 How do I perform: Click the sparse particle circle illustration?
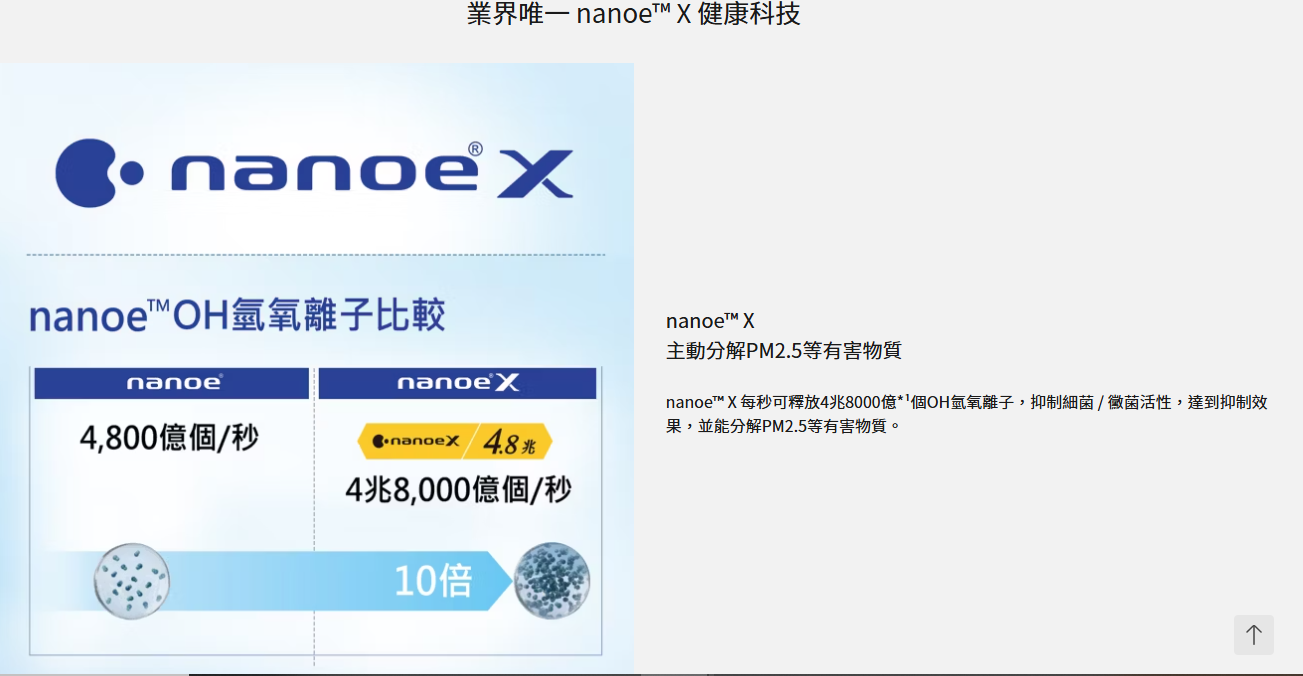point(132,580)
